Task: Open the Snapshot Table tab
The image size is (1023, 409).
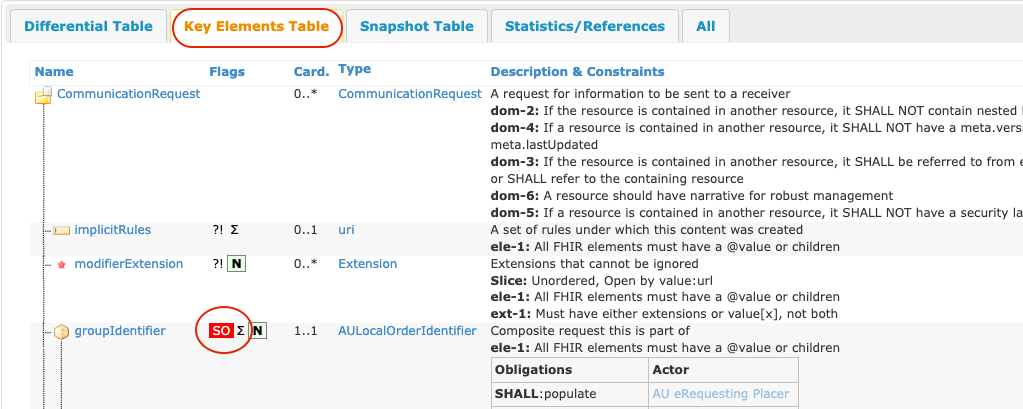Action: click(x=417, y=27)
